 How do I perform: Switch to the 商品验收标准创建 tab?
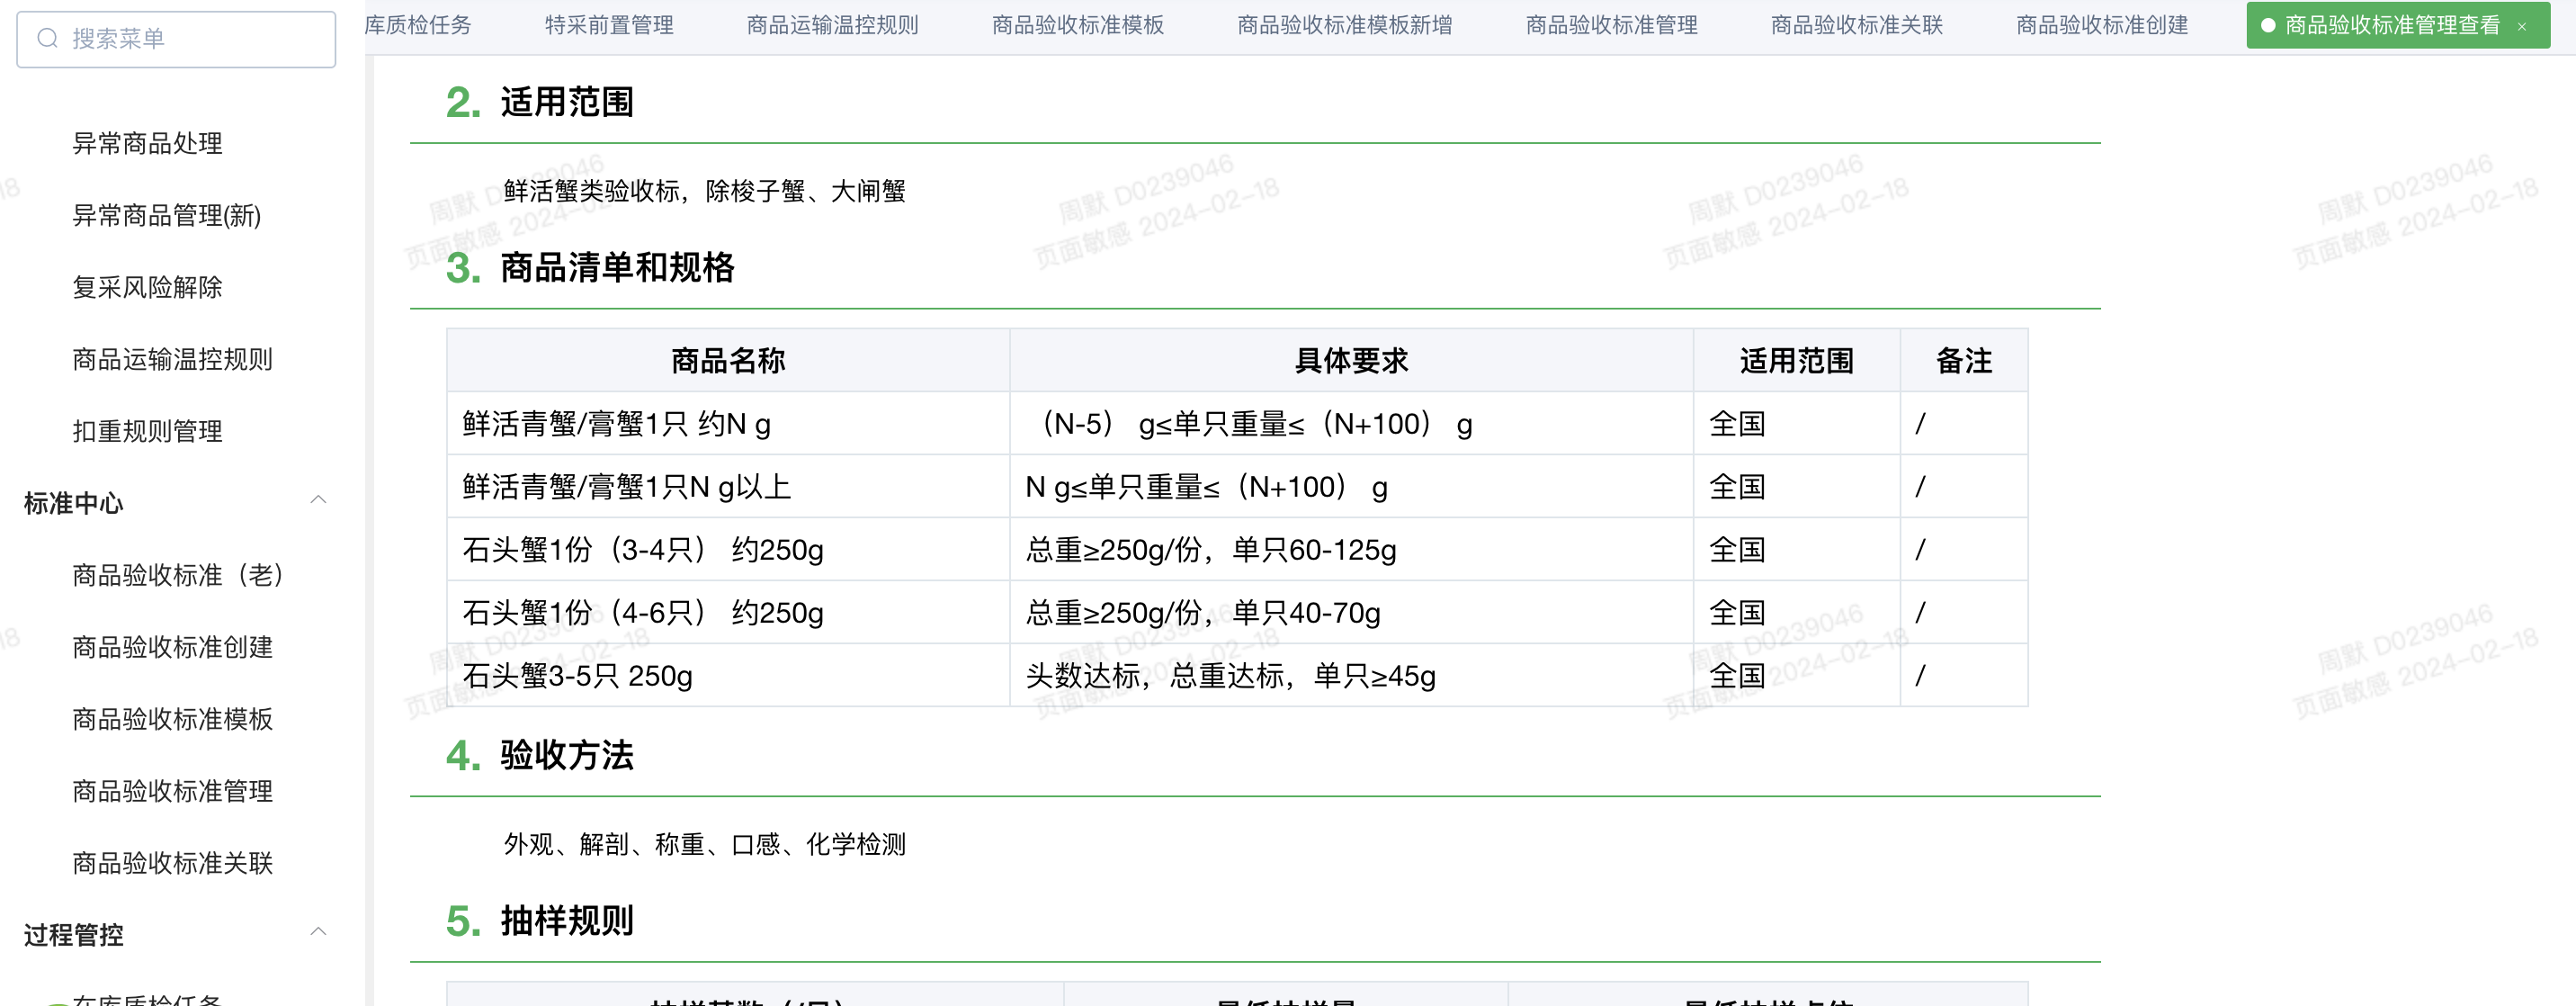point(2101,25)
